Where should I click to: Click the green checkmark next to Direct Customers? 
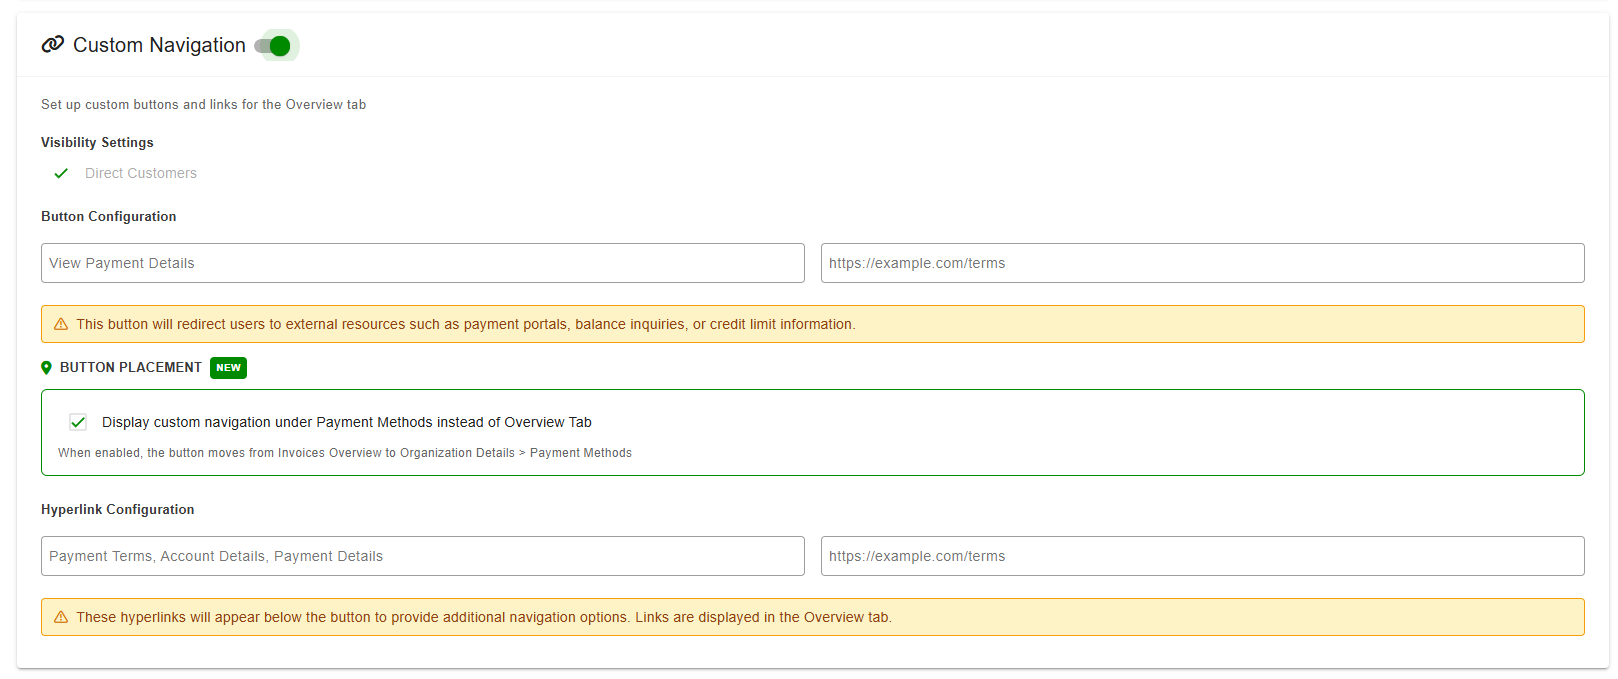[61, 173]
